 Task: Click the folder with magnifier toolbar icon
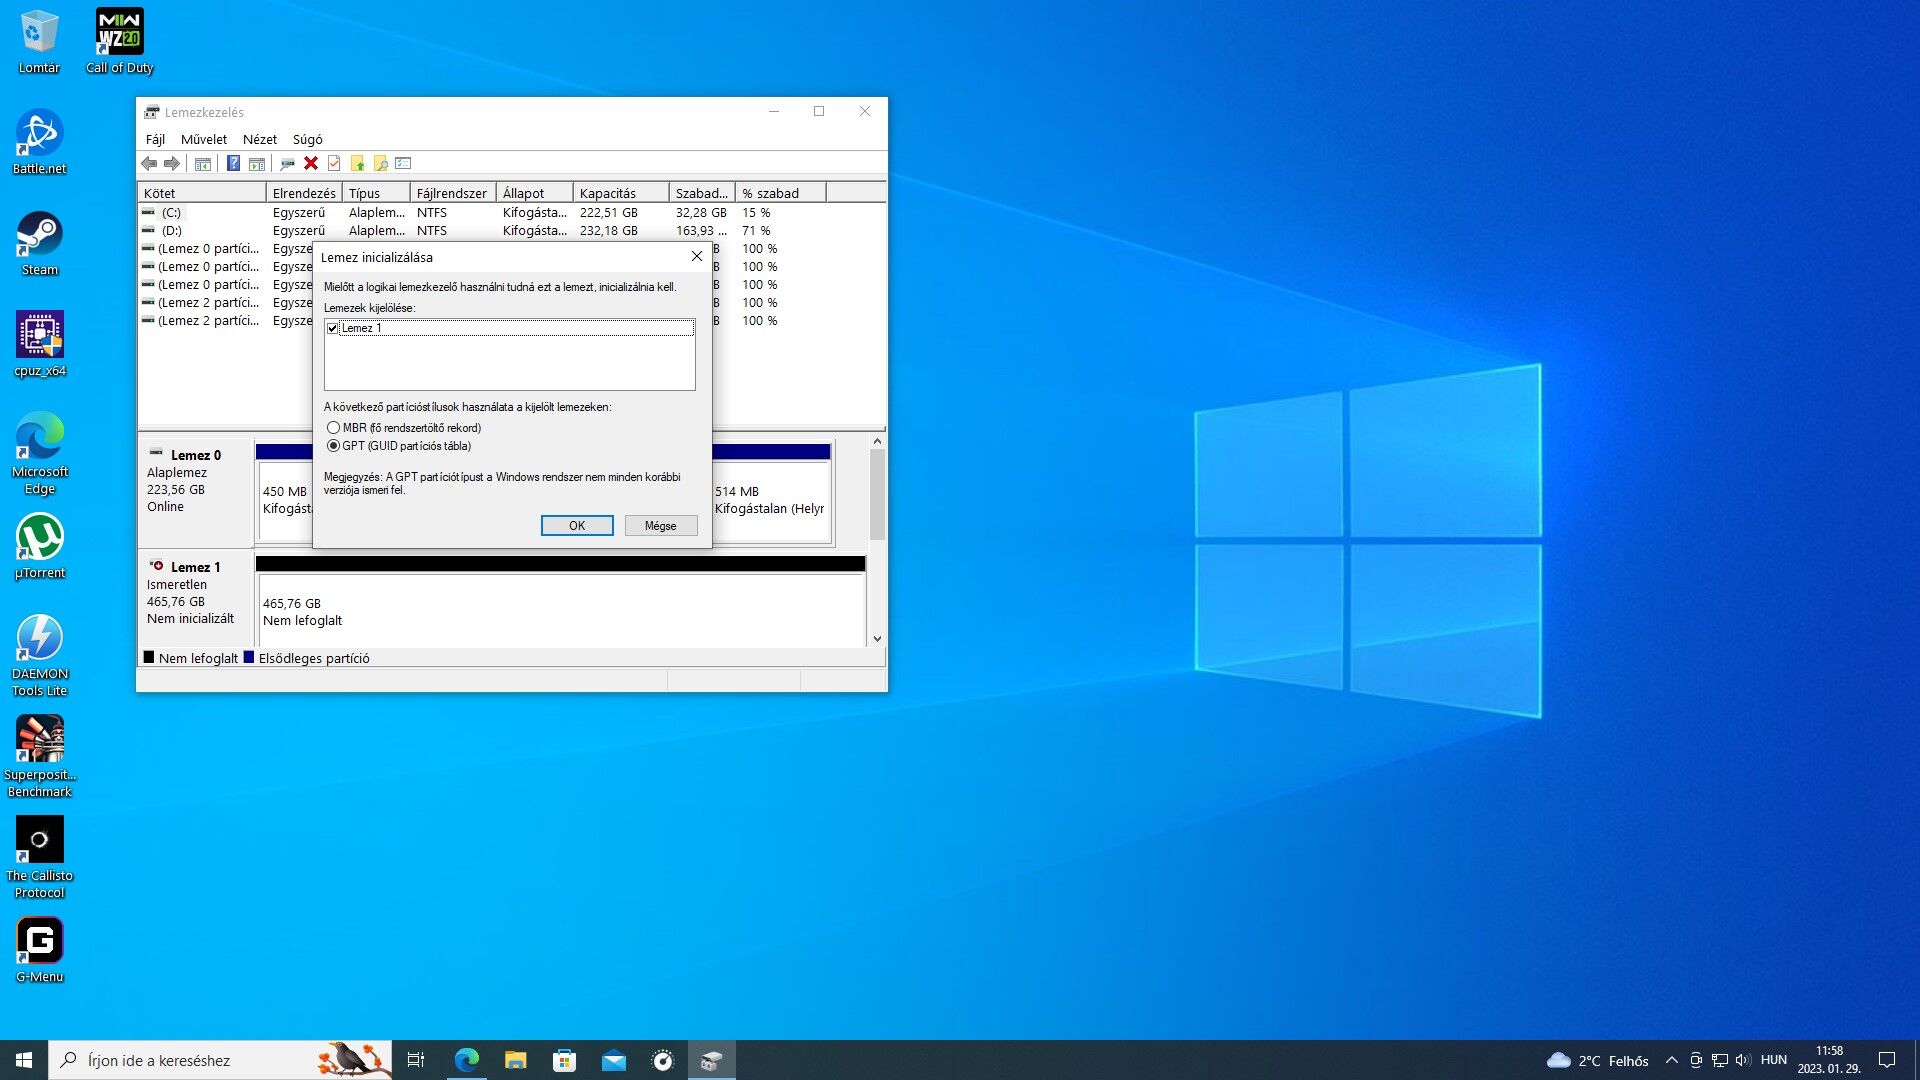click(x=380, y=163)
